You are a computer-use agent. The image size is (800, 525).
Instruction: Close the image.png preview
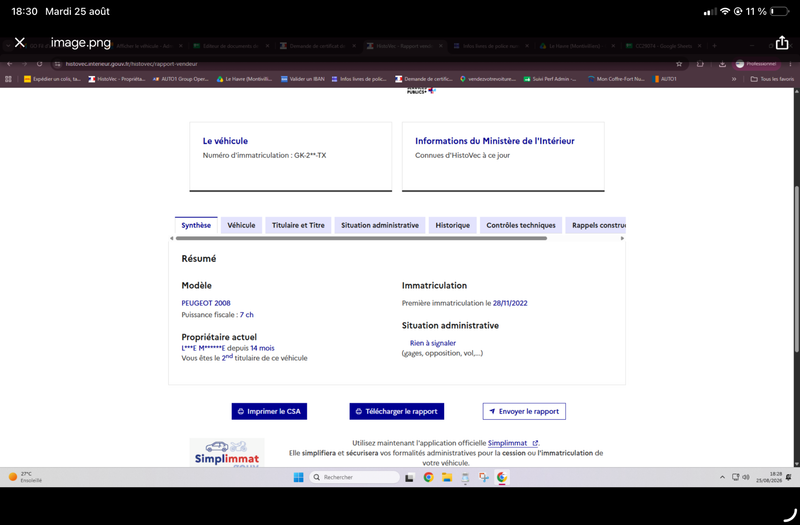[19, 42]
